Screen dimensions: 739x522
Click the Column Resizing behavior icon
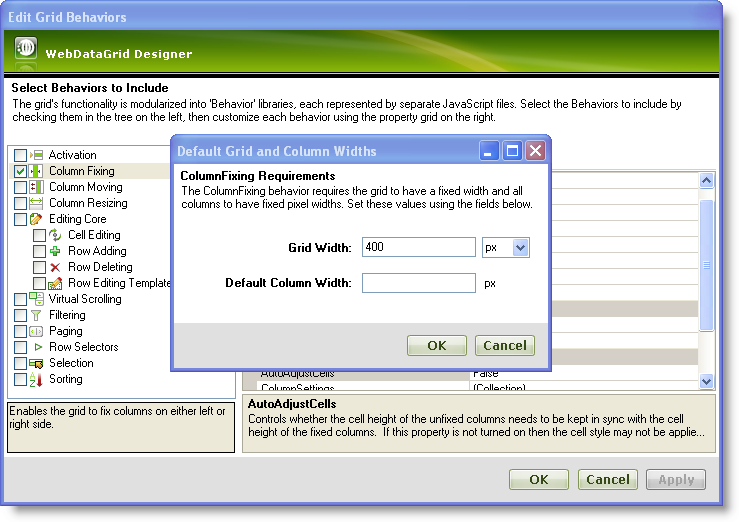tap(36, 203)
